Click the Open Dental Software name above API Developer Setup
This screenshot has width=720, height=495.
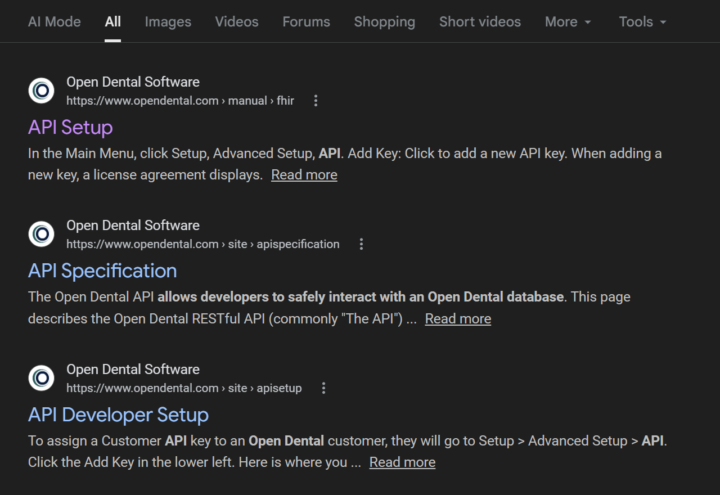click(133, 369)
